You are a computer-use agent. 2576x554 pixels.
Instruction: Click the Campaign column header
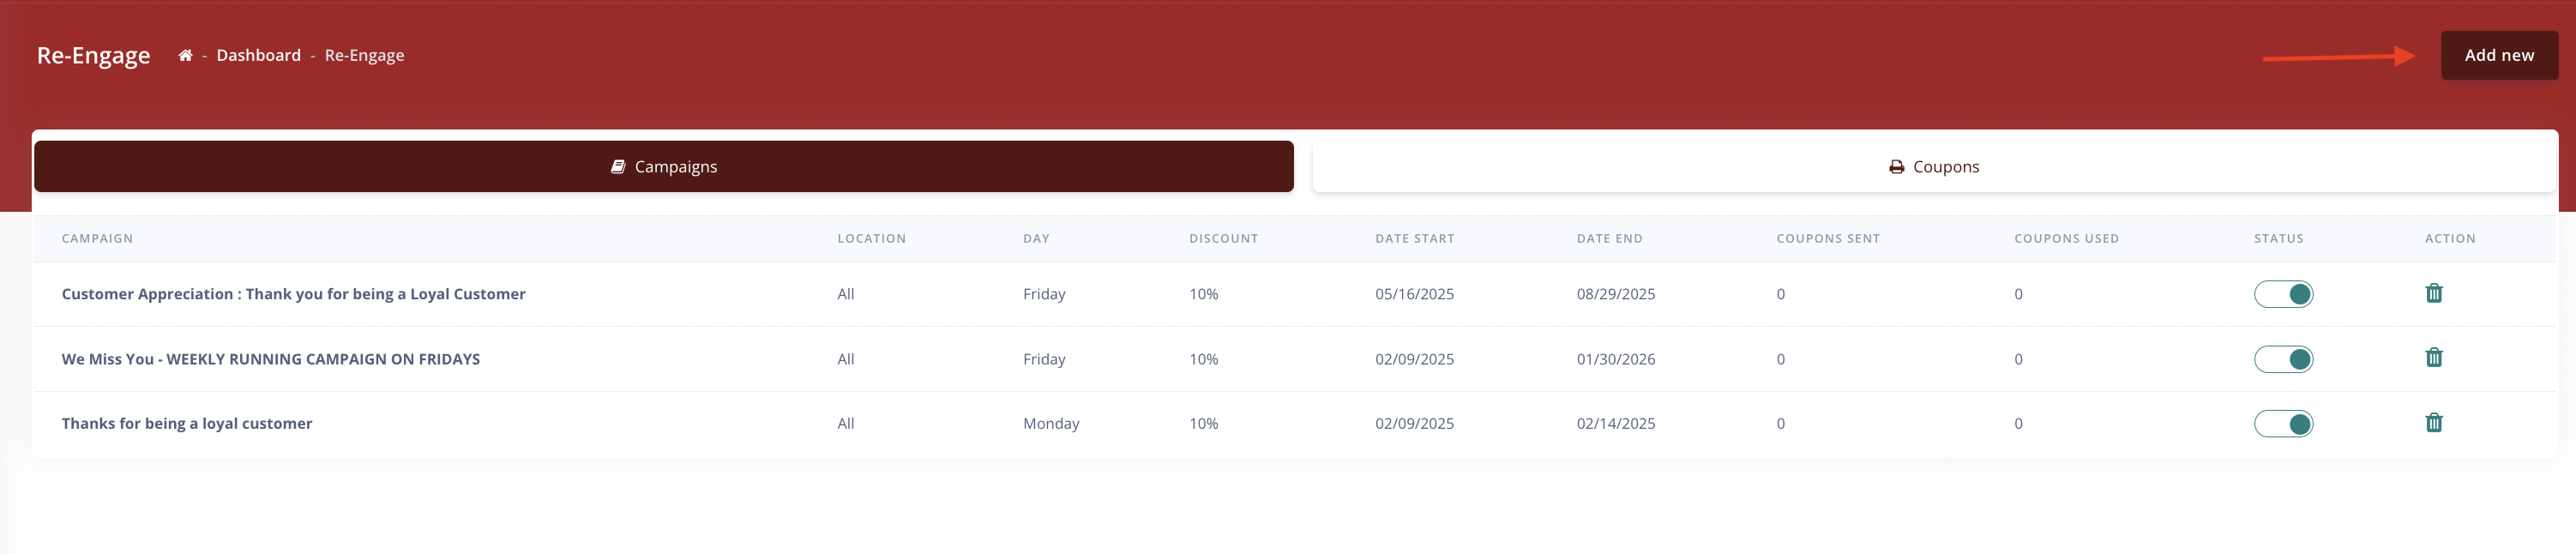point(97,239)
